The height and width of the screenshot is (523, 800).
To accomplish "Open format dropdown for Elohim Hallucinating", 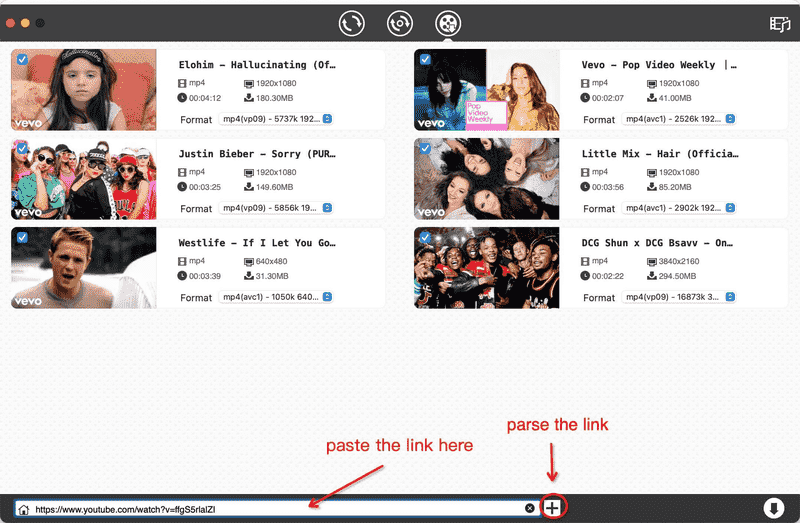I will point(276,119).
